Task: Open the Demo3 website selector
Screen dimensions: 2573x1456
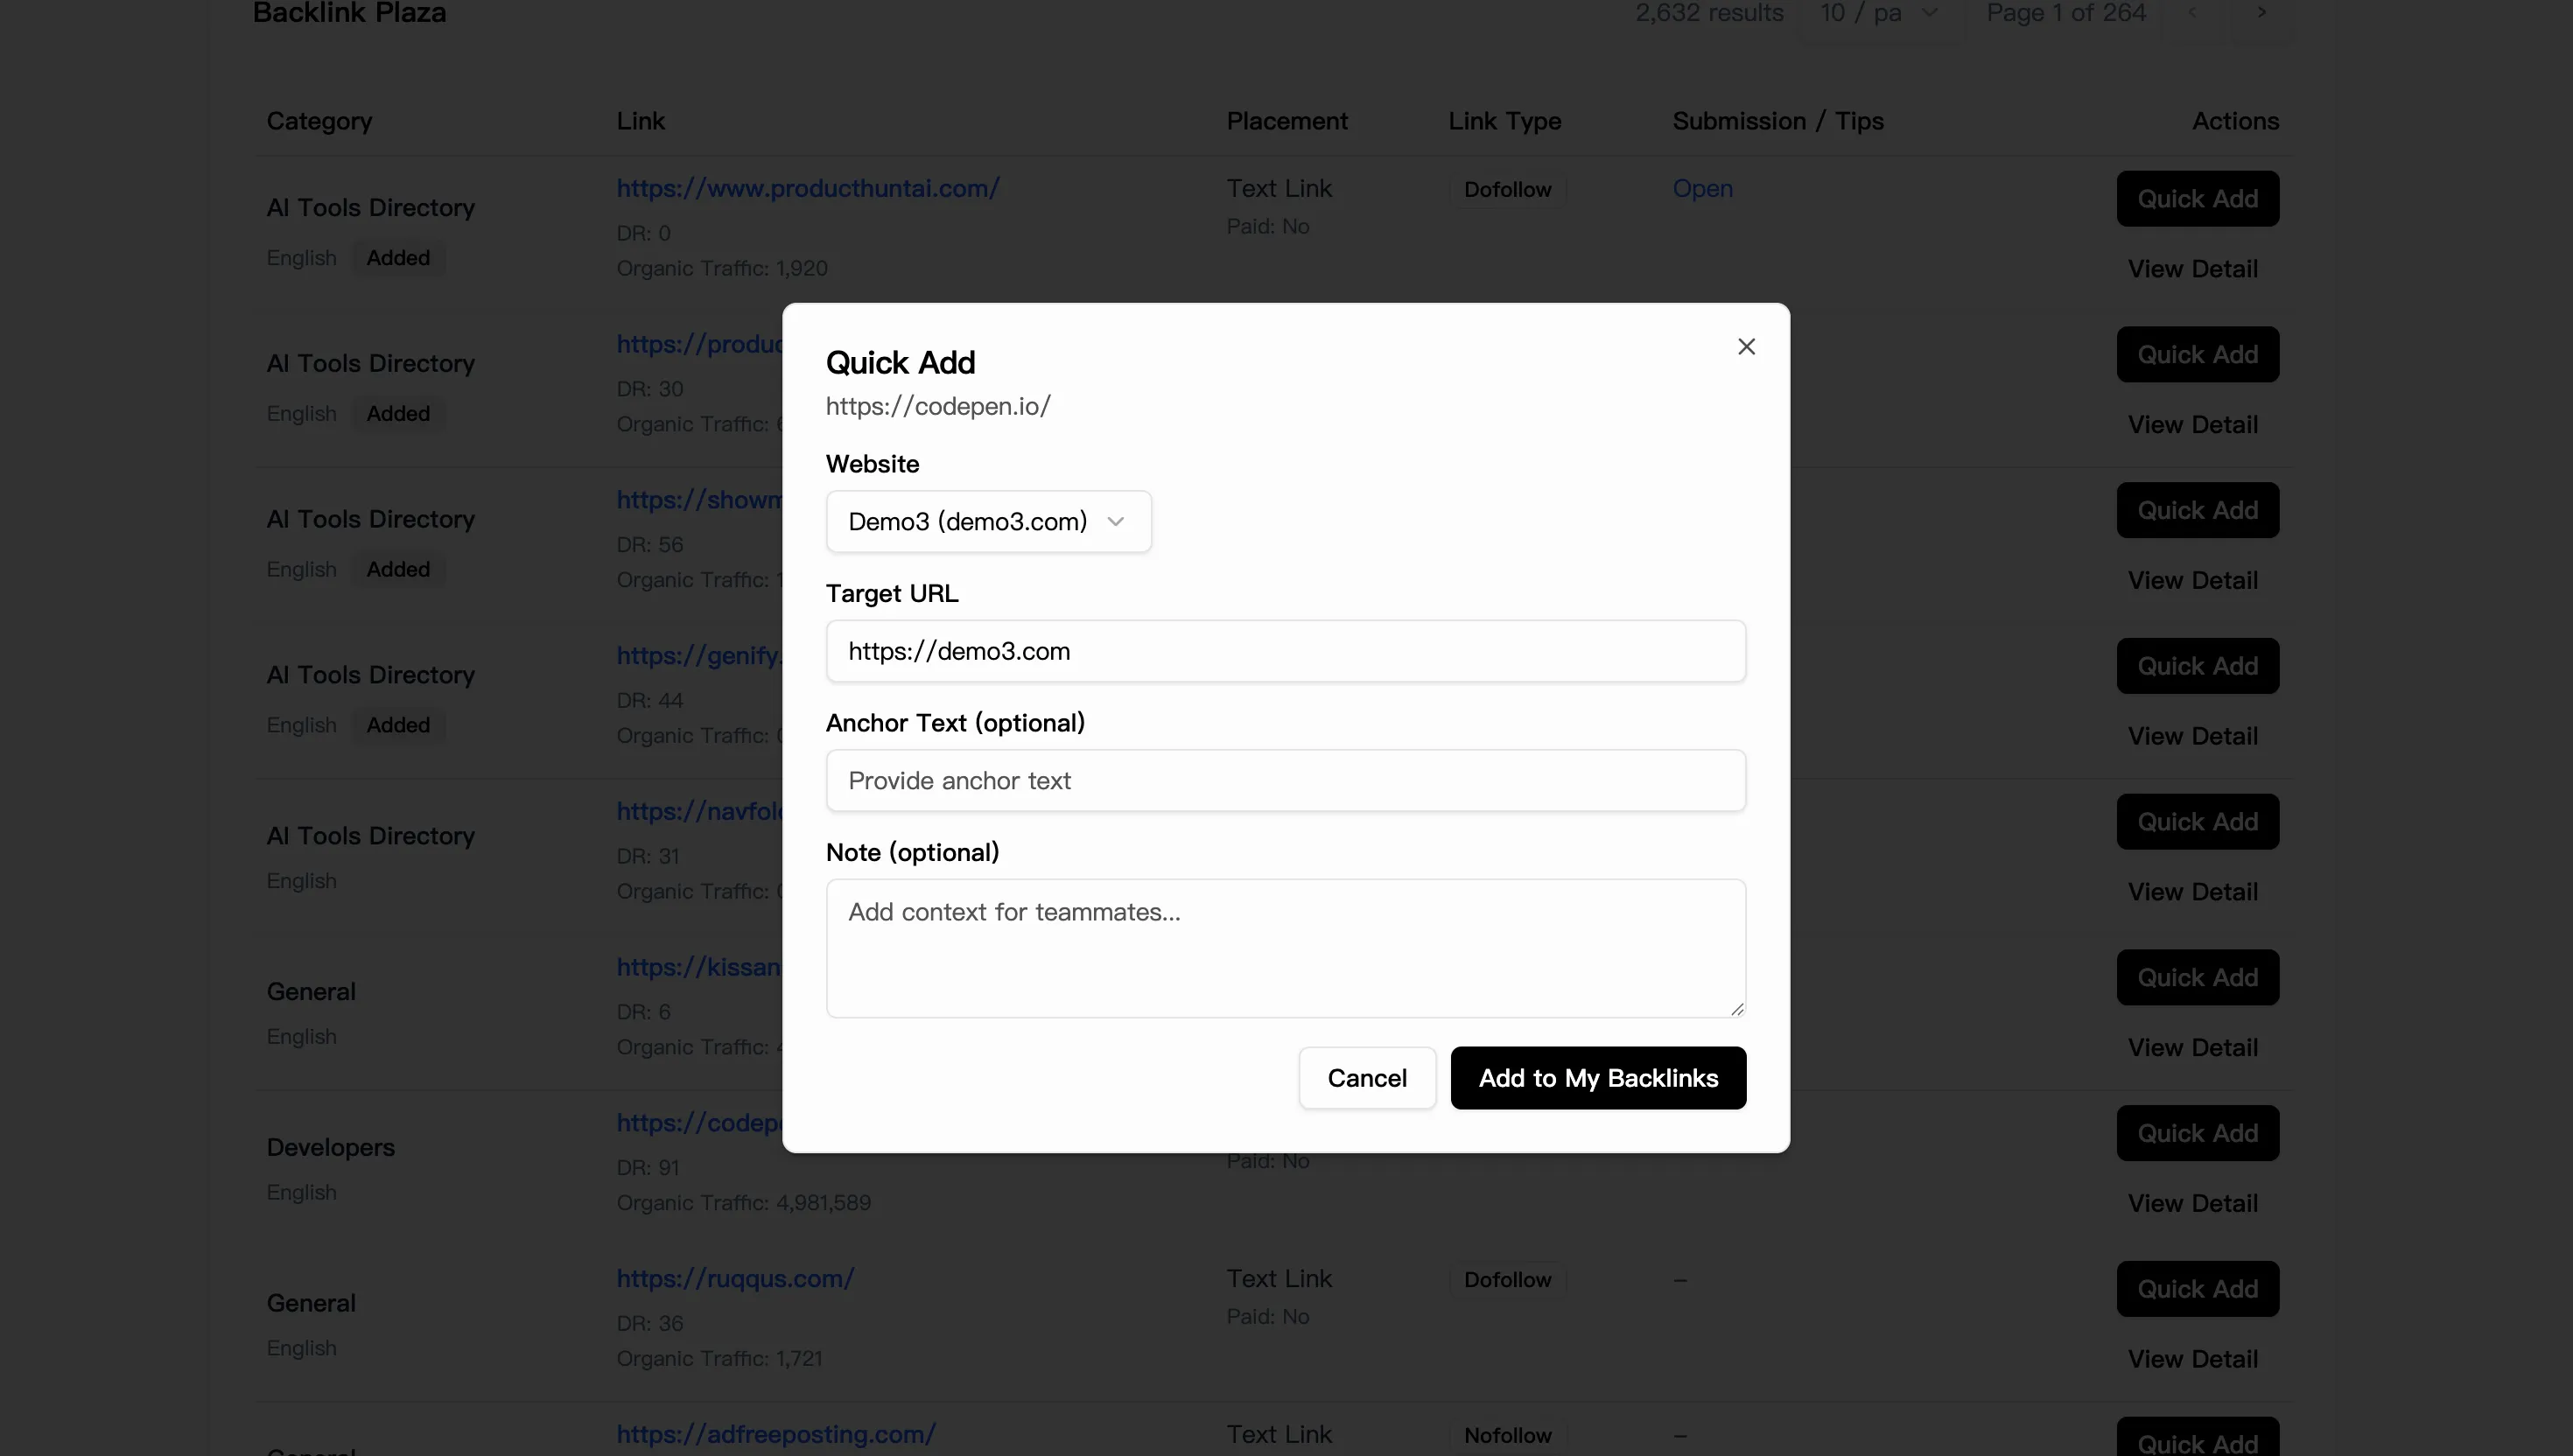Action: pyautogui.click(x=988, y=521)
